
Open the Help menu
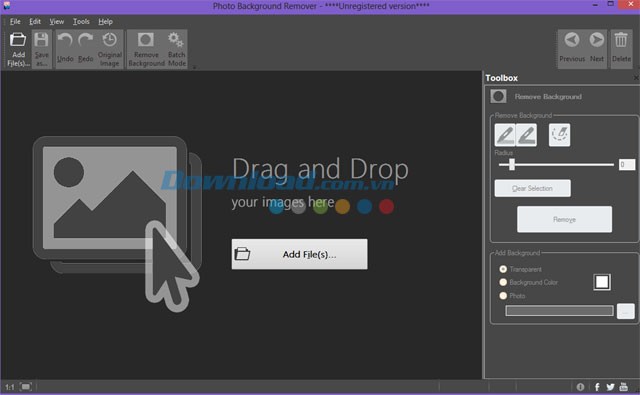click(105, 22)
